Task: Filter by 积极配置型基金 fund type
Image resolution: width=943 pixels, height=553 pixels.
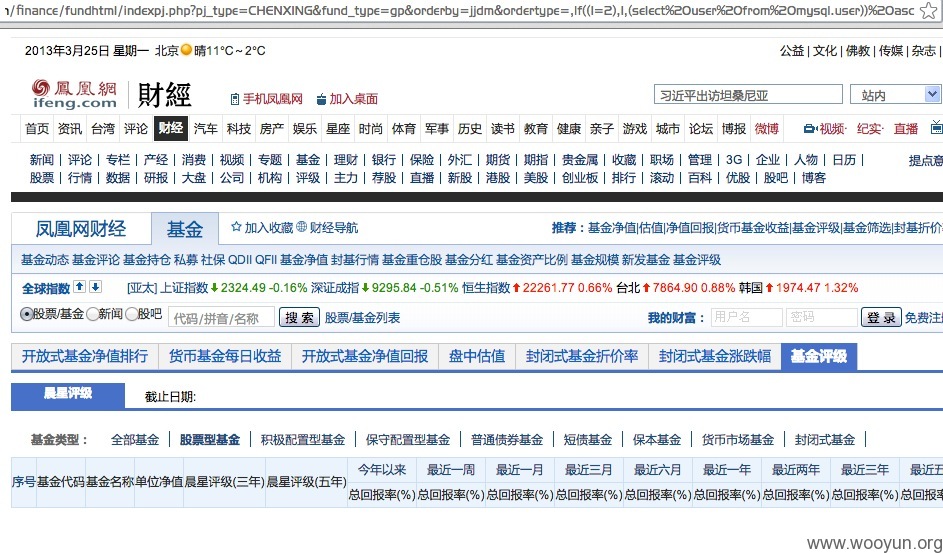Action: point(303,440)
